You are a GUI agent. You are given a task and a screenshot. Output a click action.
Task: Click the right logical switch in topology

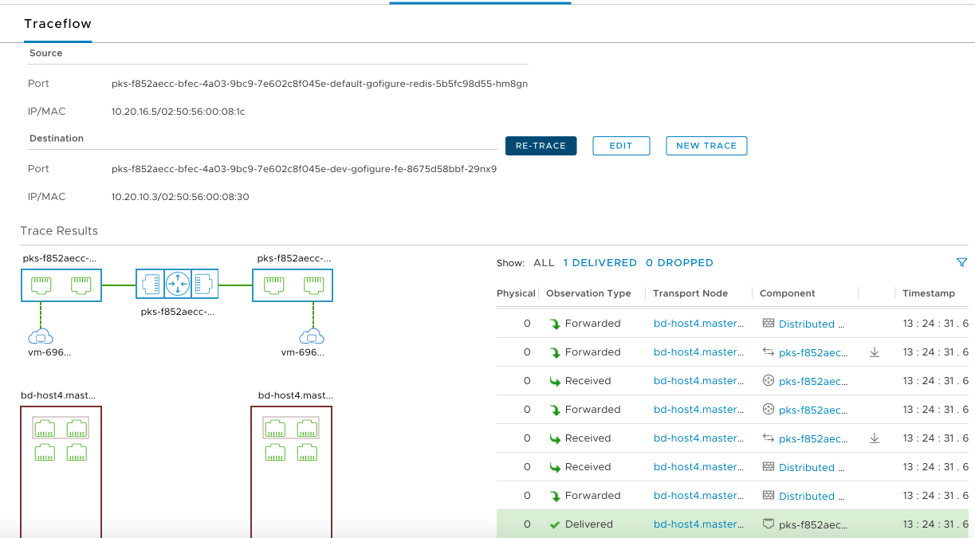pos(292,285)
